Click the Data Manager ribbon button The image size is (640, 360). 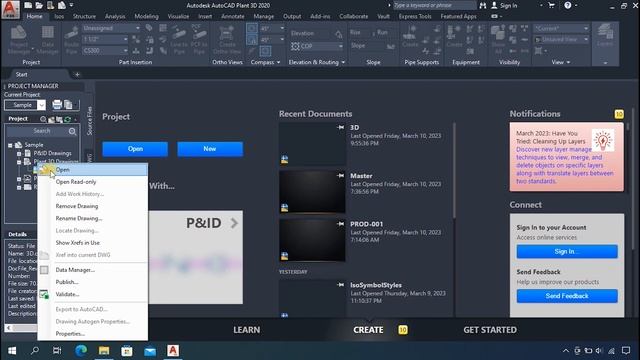click(x=47, y=40)
